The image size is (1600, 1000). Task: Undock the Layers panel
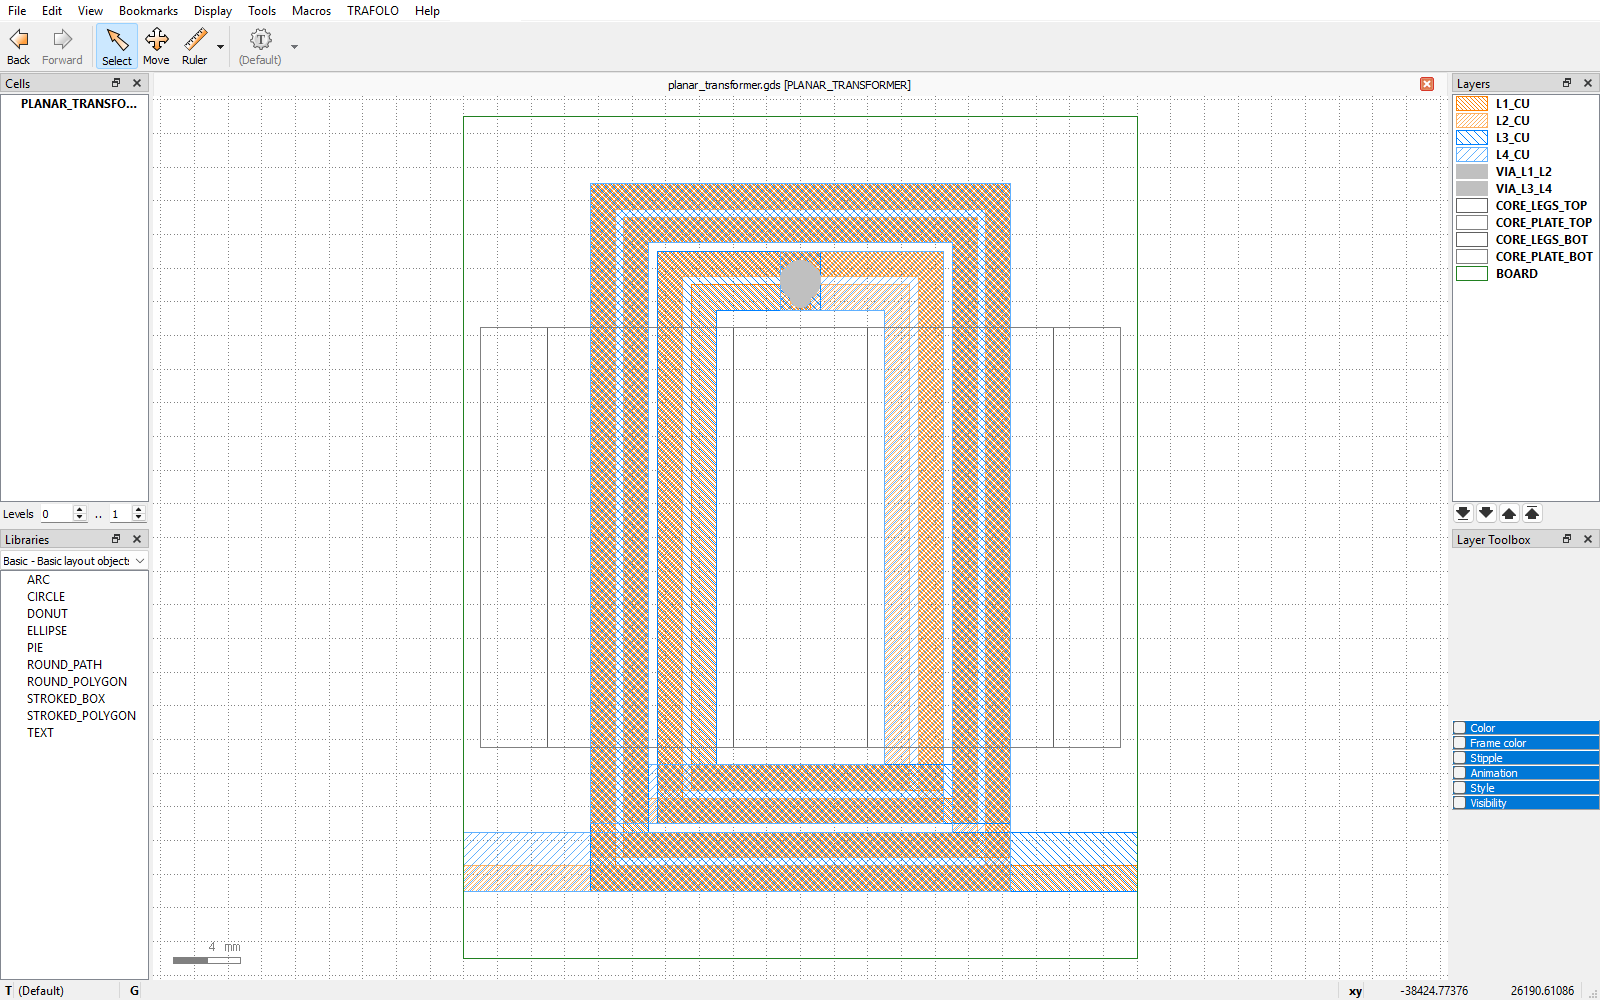(x=1567, y=83)
